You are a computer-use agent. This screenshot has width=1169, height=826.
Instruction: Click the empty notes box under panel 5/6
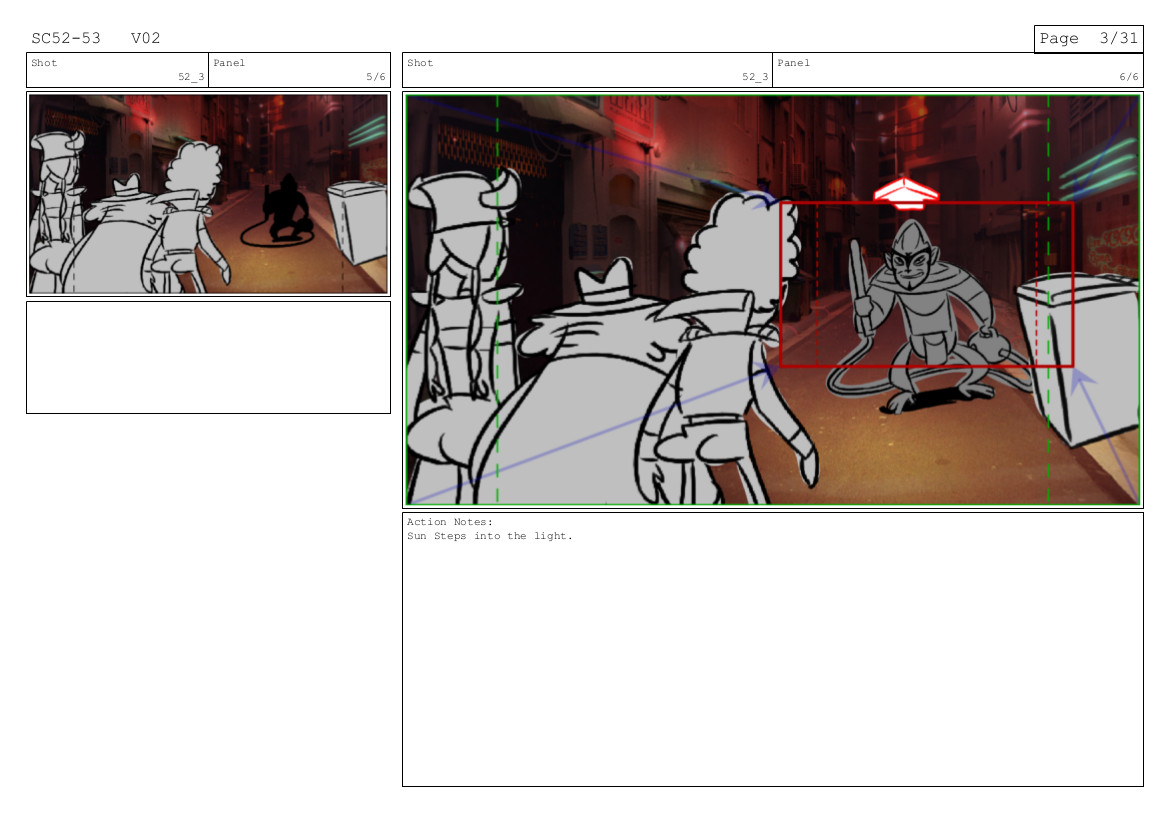(209, 357)
